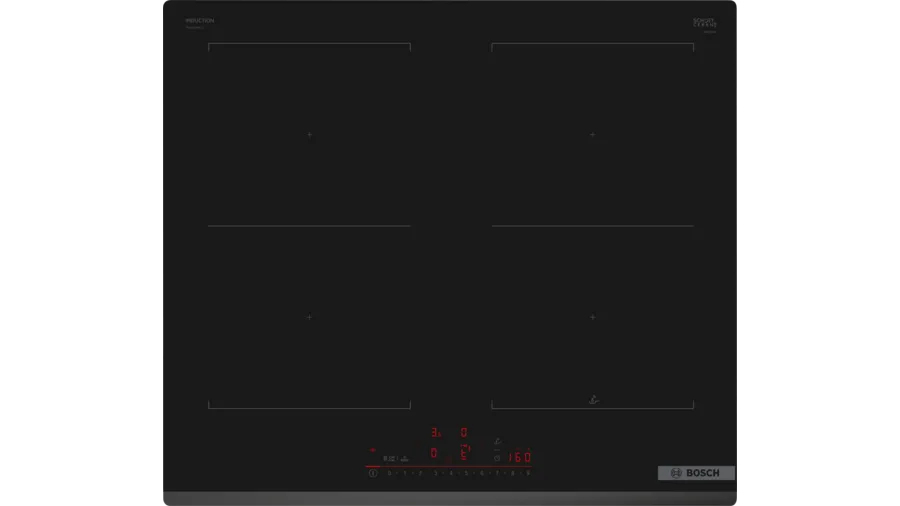The height and width of the screenshot is (506, 900).
Task: Tap the center cross of the bottom-left zone
Action: pos(309,317)
